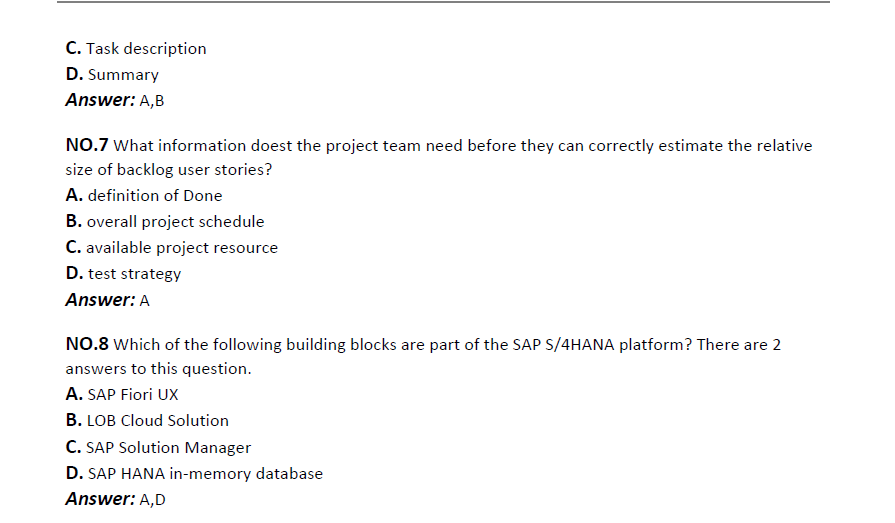Pick option D test strategy
The height and width of the screenshot is (523, 895).
coord(123,274)
